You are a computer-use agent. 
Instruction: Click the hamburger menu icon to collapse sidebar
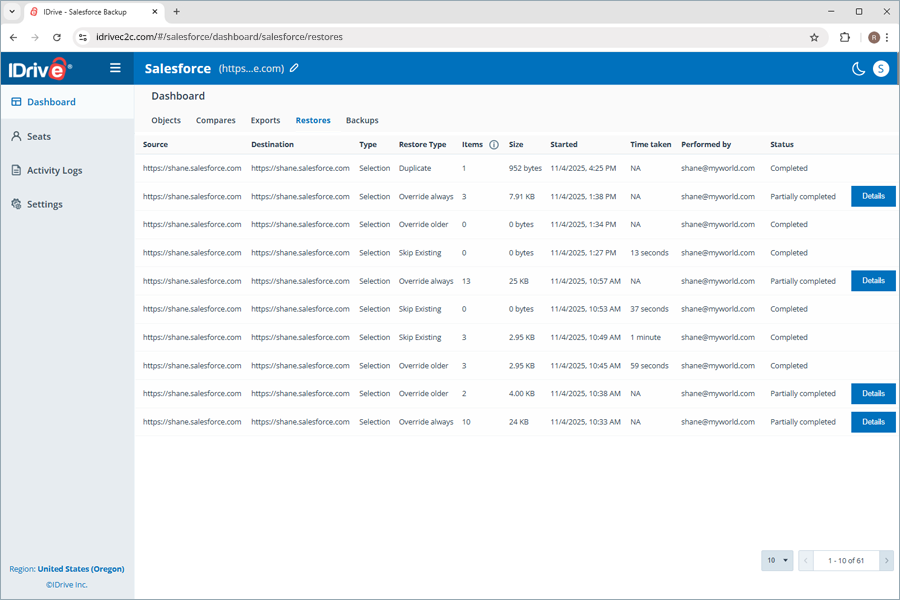tap(115, 68)
